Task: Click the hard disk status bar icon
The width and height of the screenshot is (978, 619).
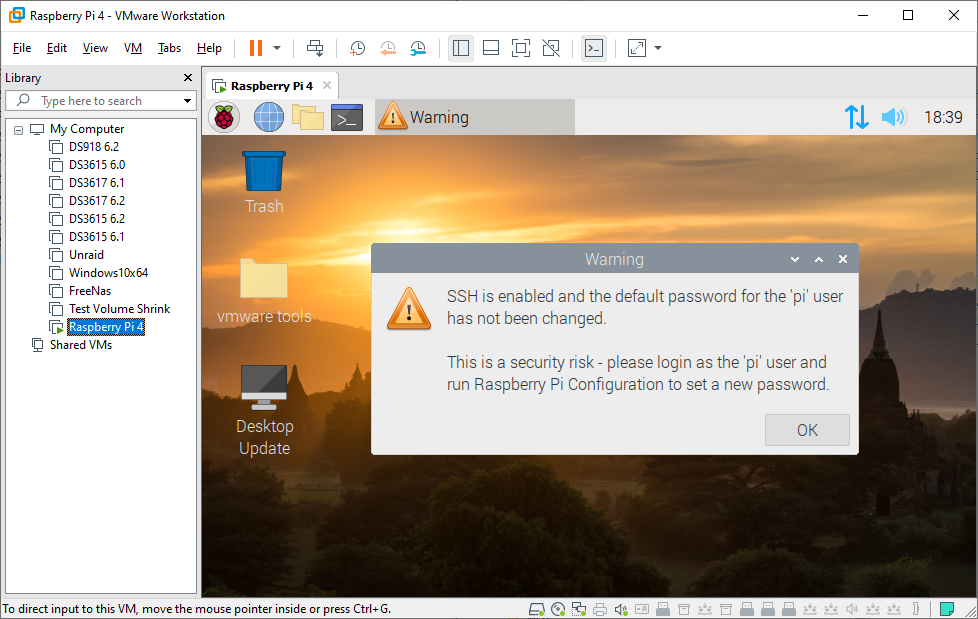Action: [536, 609]
